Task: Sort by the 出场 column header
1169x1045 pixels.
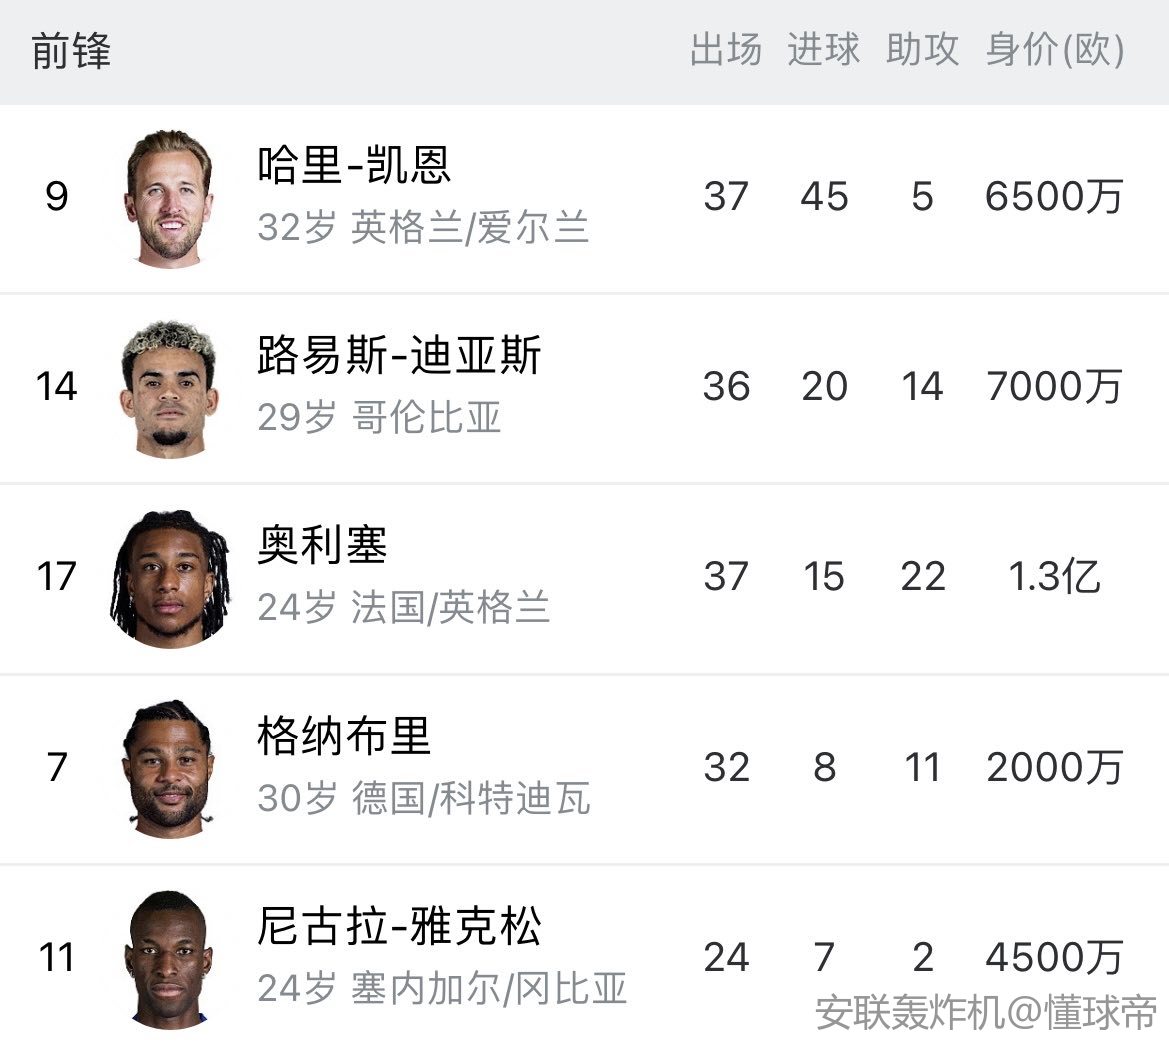Action: 726,50
